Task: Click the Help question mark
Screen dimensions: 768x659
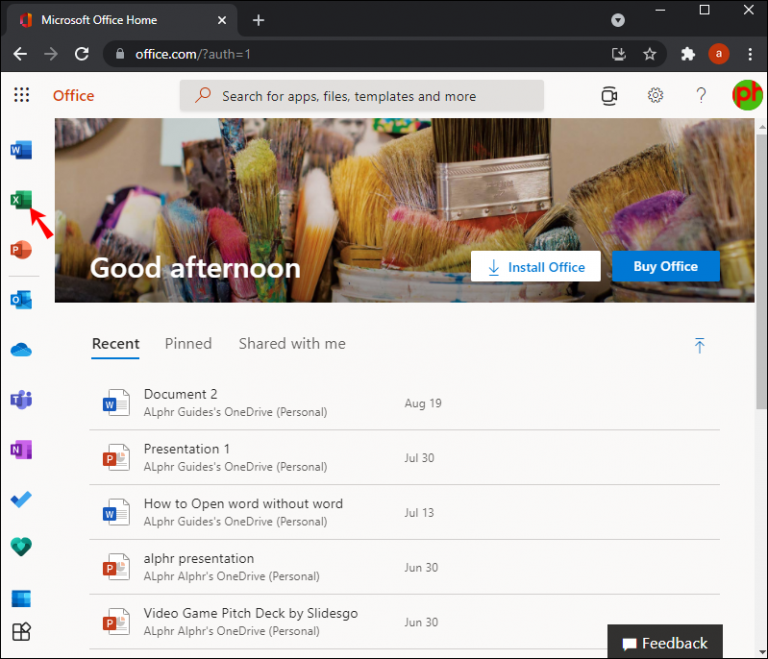Action: [701, 95]
